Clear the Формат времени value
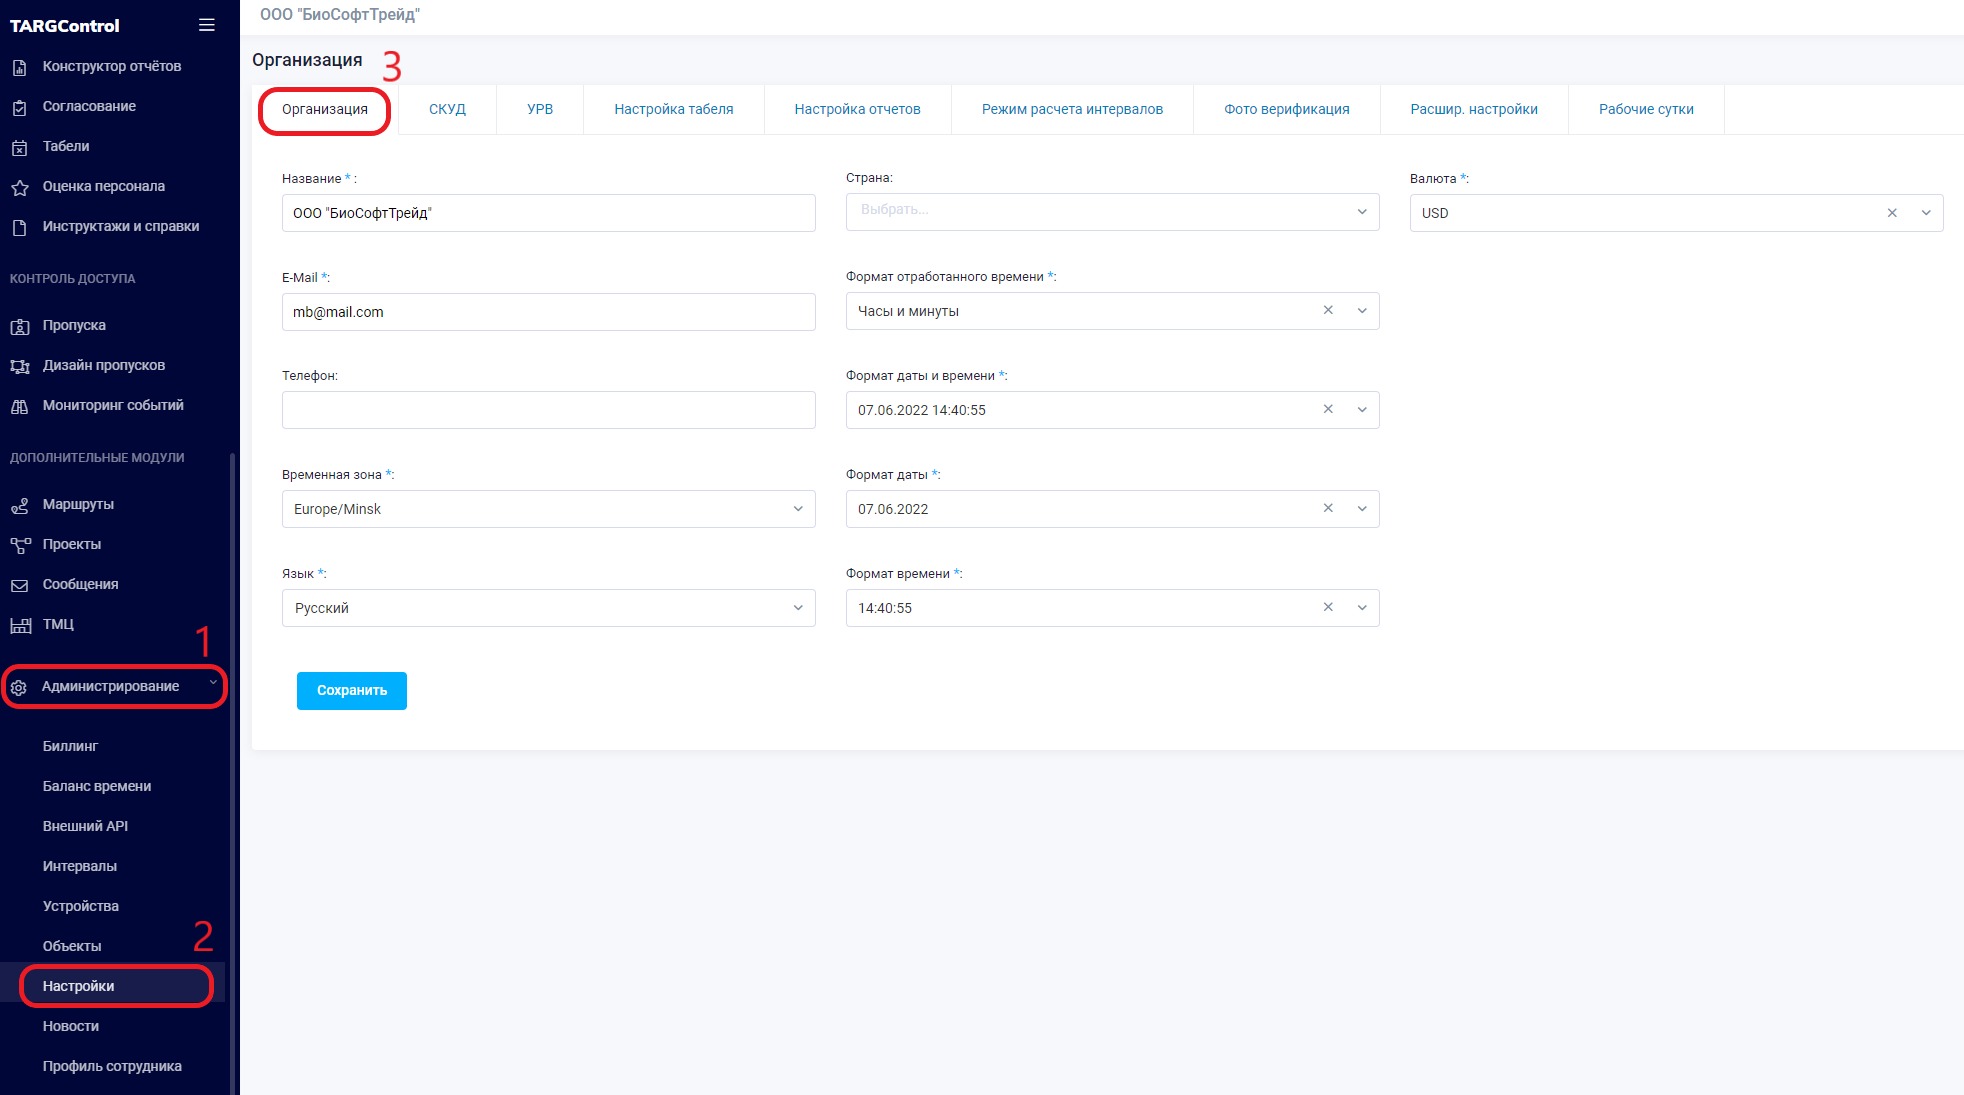1964x1095 pixels. point(1328,607)
